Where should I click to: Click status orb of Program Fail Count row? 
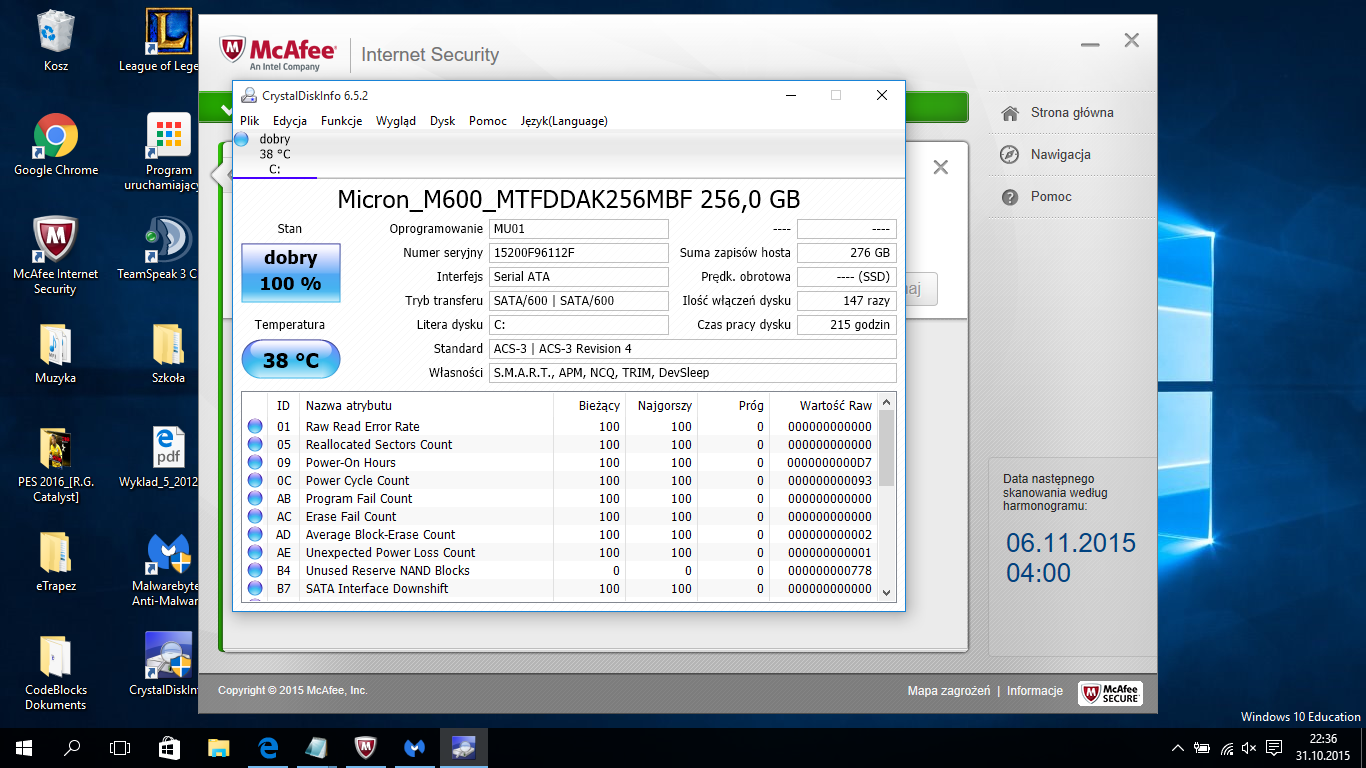pos(255,499)
